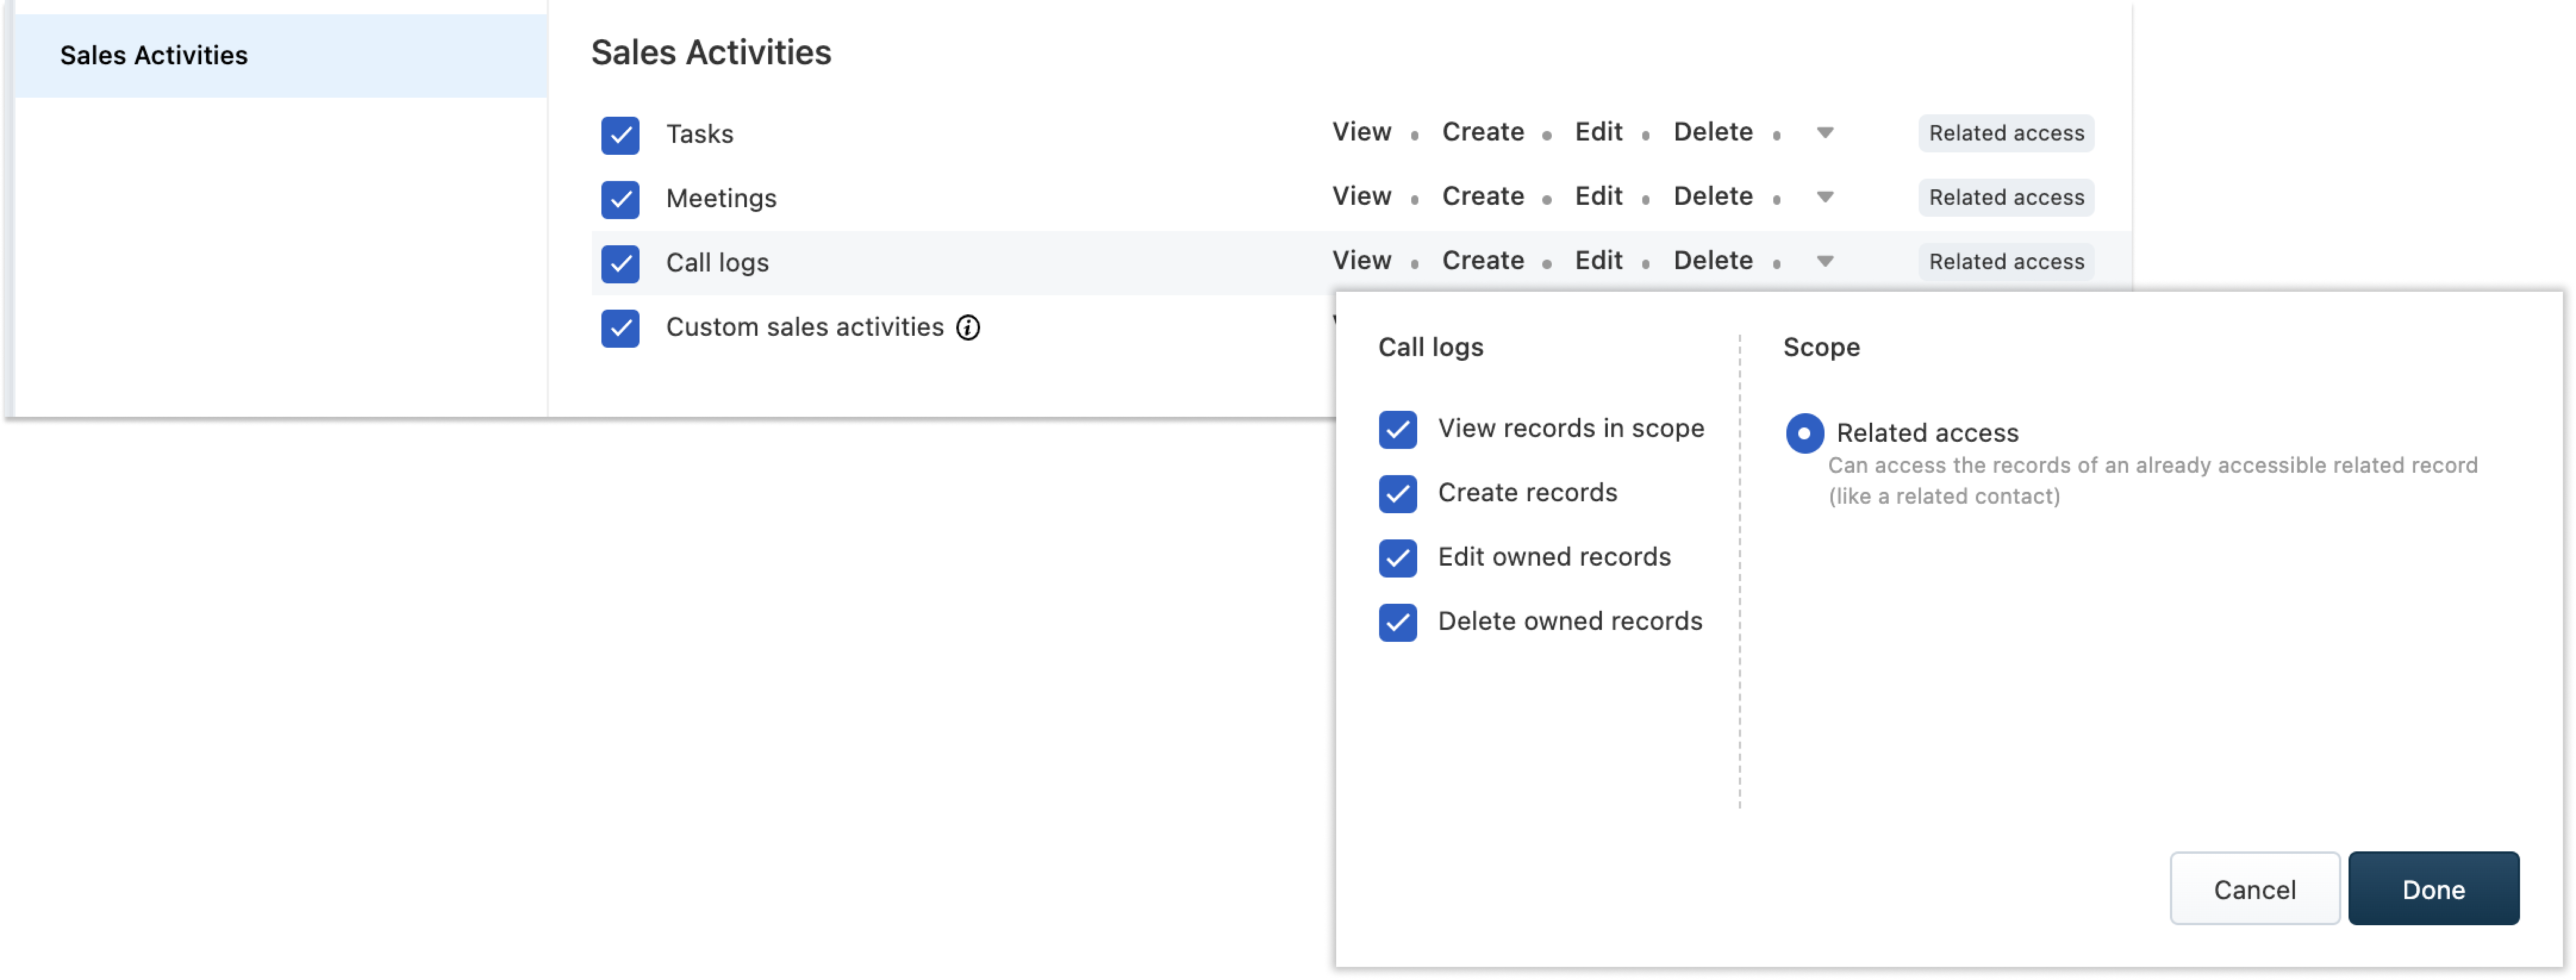Viewport: 2576px width, 980px height.
Task: Uncheck the Meetings checkbox
Action: (620, 199)
